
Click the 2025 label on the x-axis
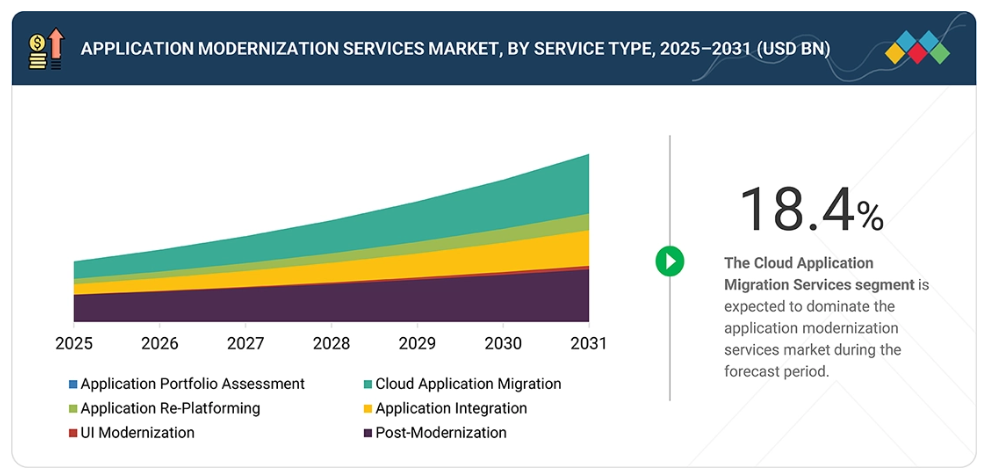point(74,344)
